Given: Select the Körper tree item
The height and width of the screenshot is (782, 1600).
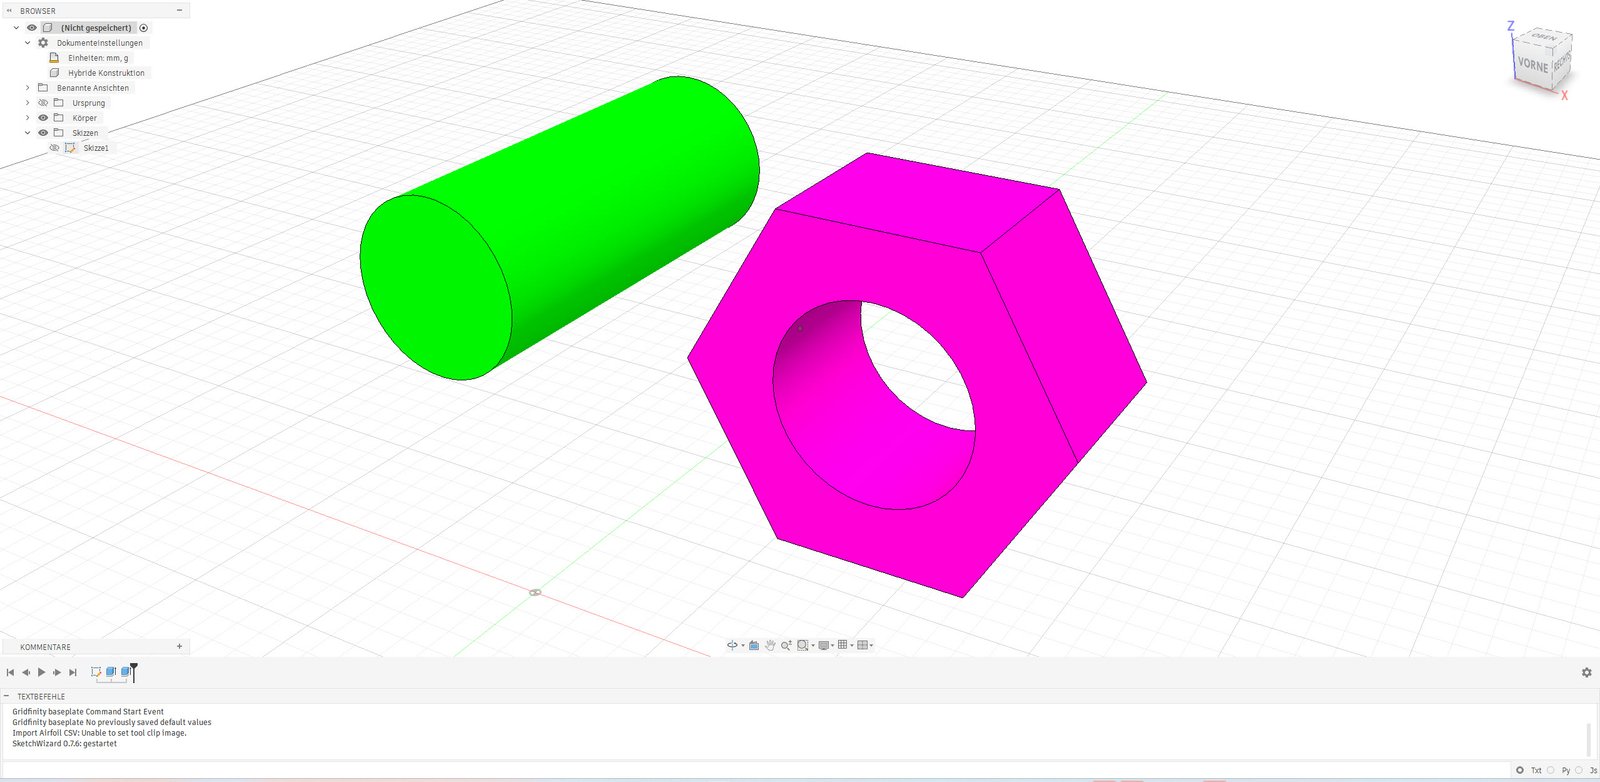Looking at the screenshot, I should (84, 118).
